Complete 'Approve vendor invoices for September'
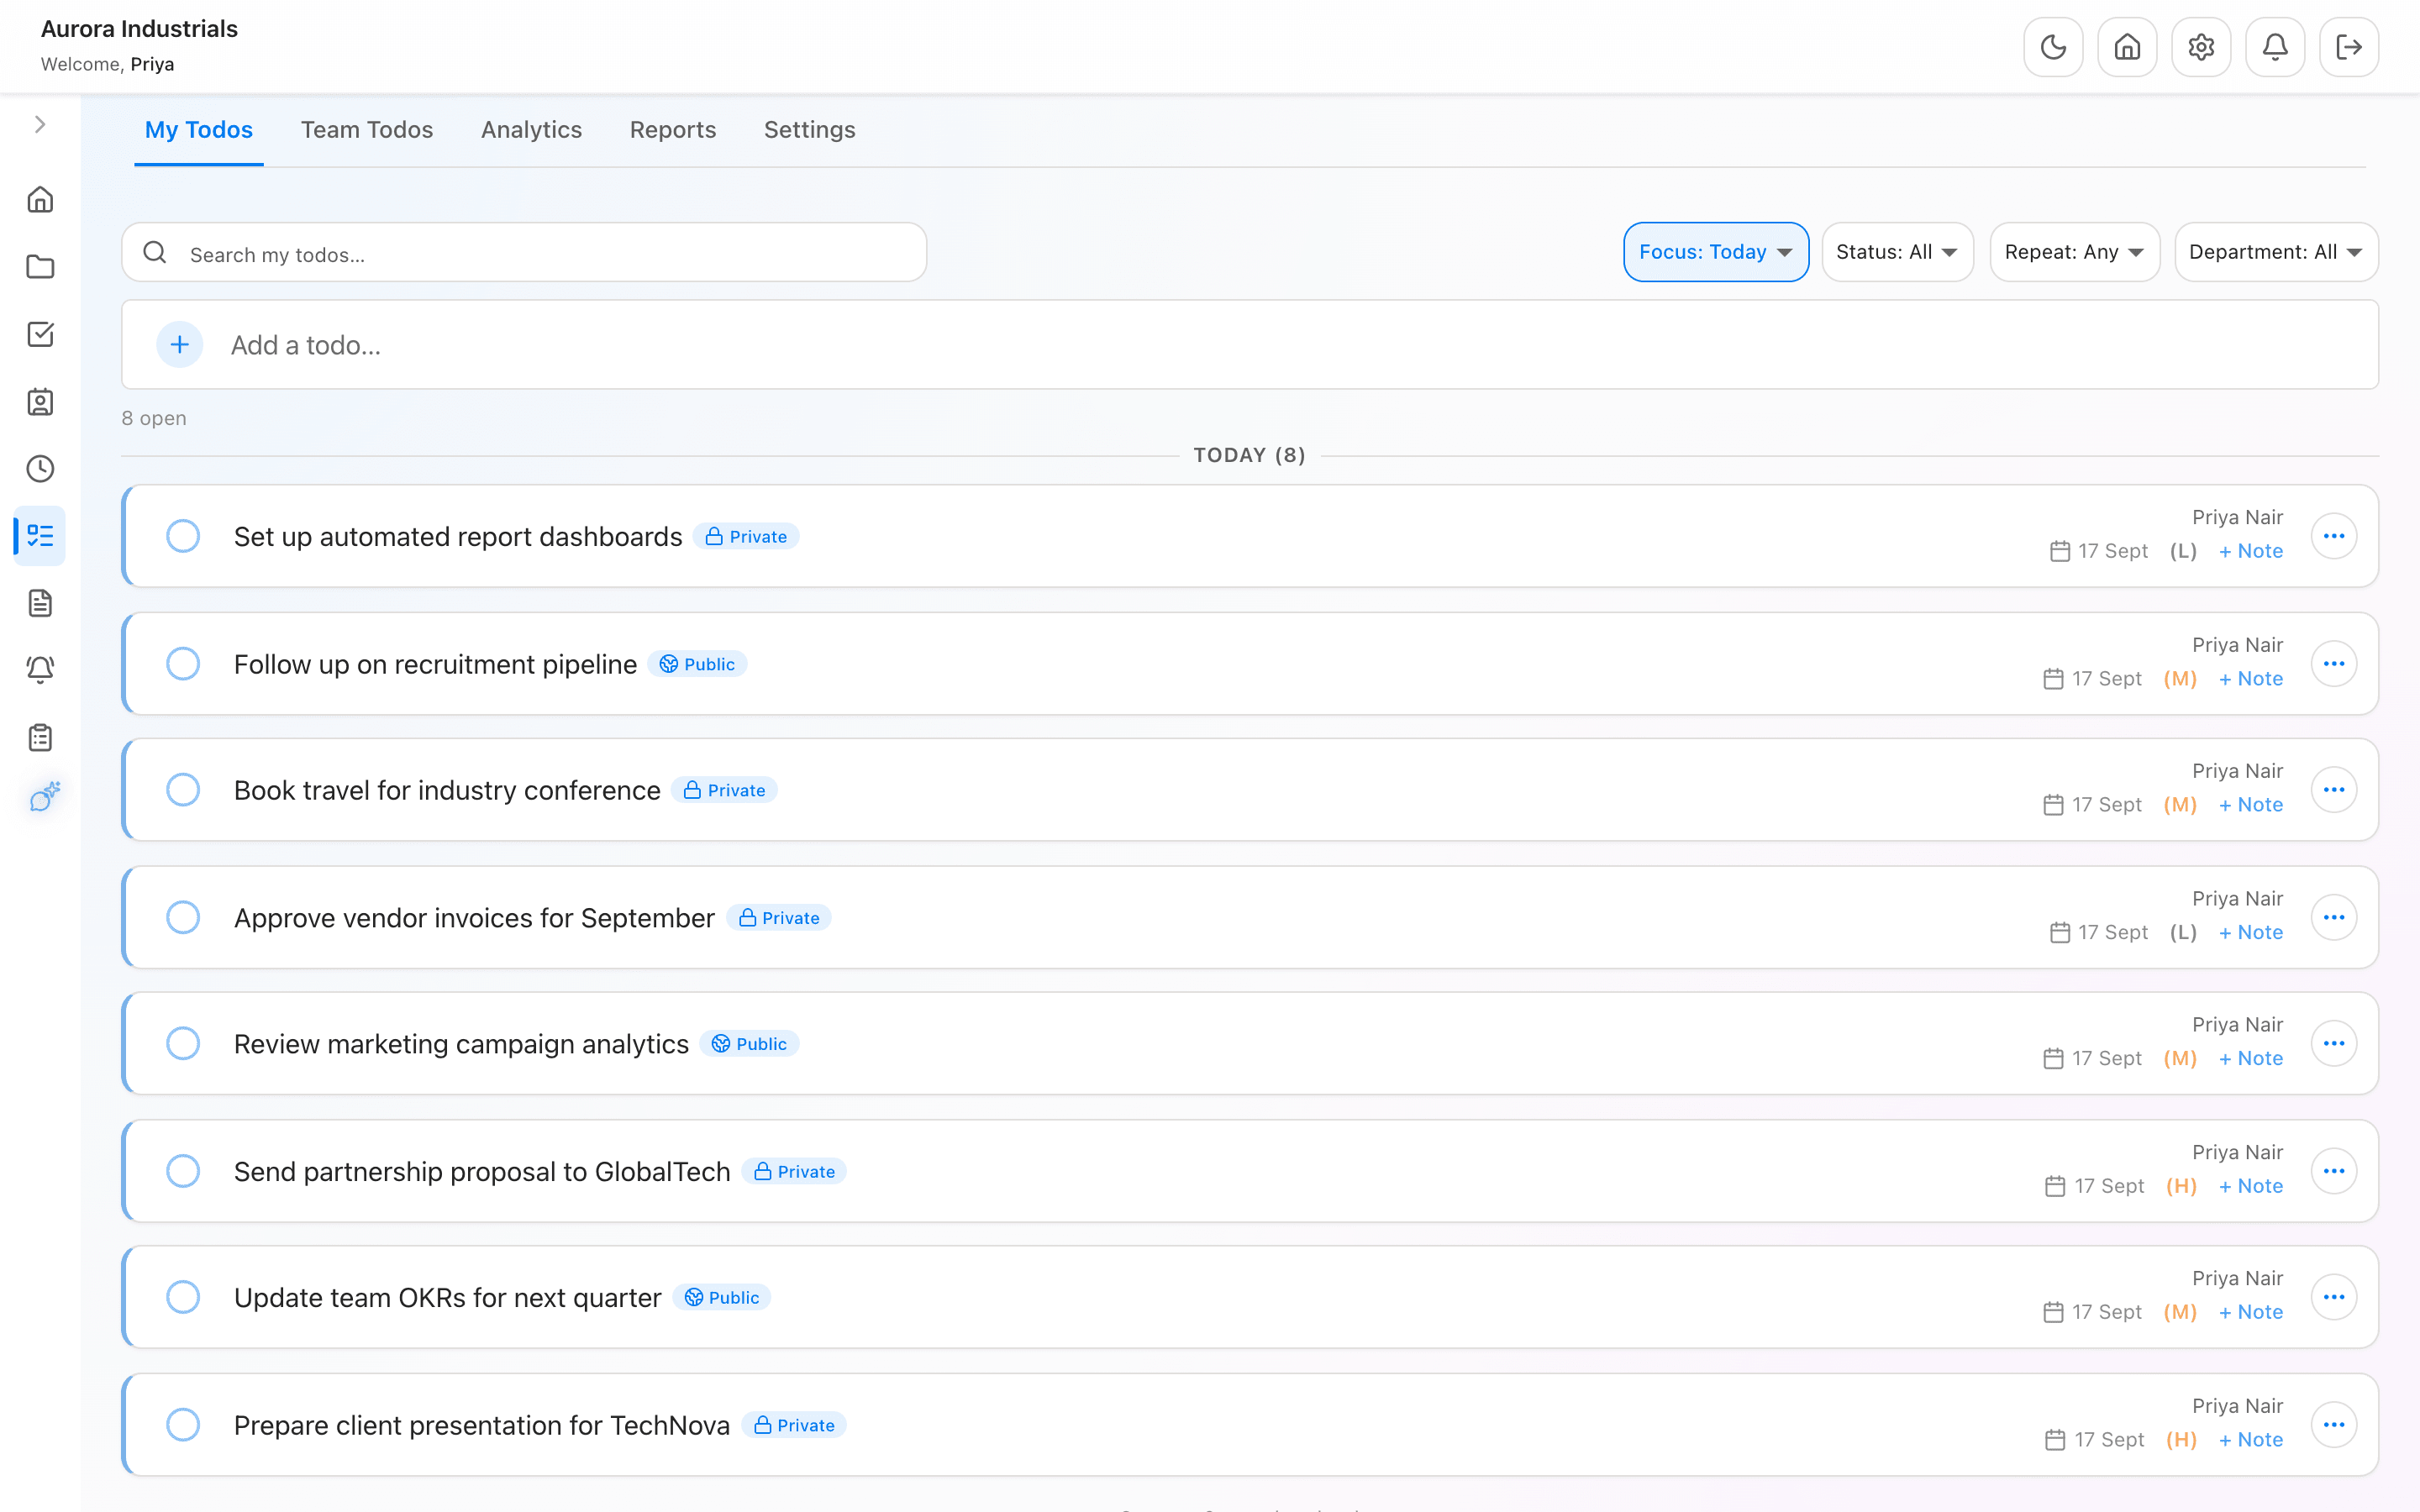The image size is (2420, 1512). 183,917
